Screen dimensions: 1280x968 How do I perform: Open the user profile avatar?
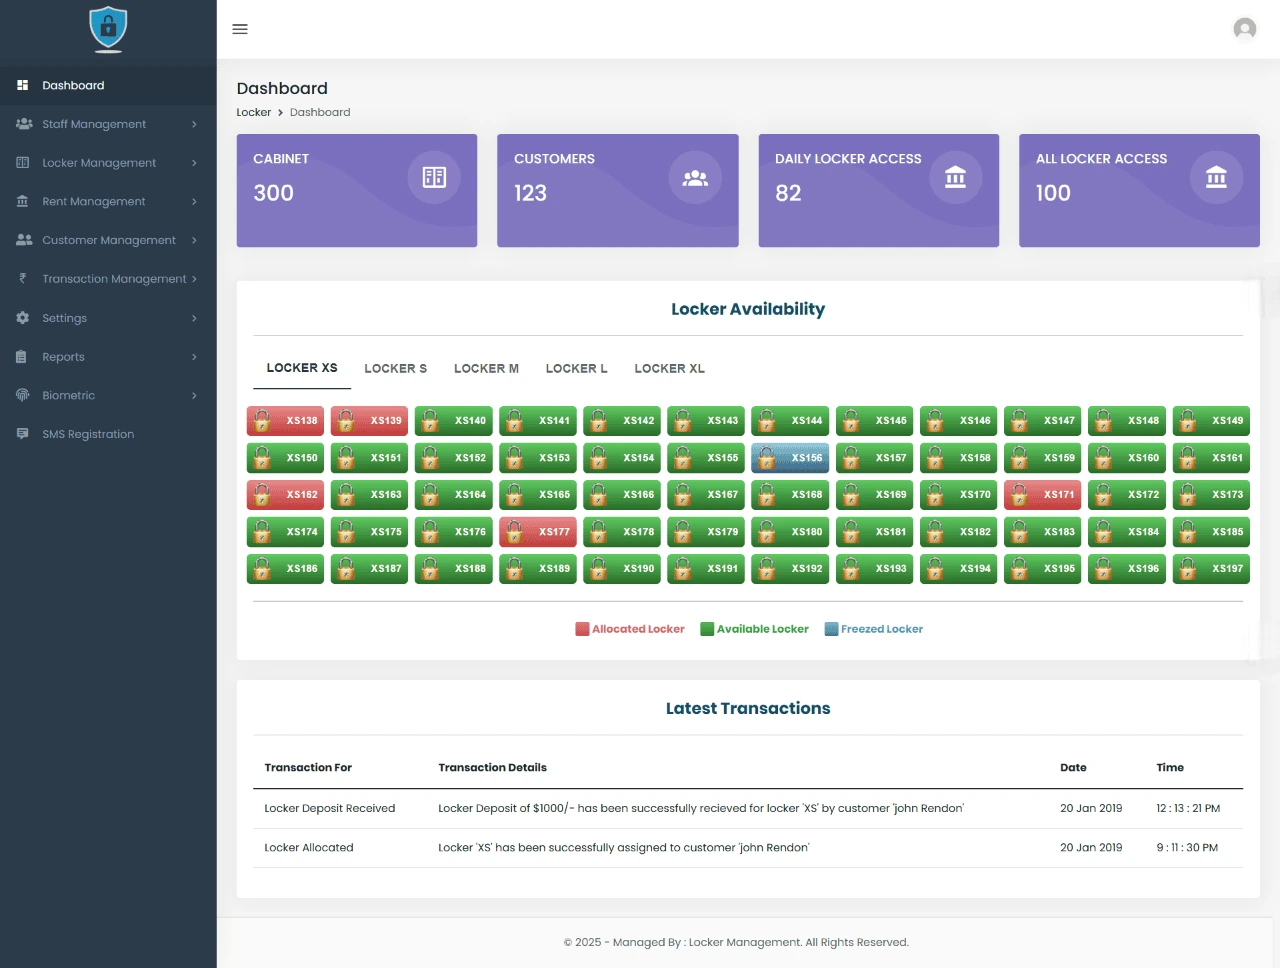click(1244, 29)
